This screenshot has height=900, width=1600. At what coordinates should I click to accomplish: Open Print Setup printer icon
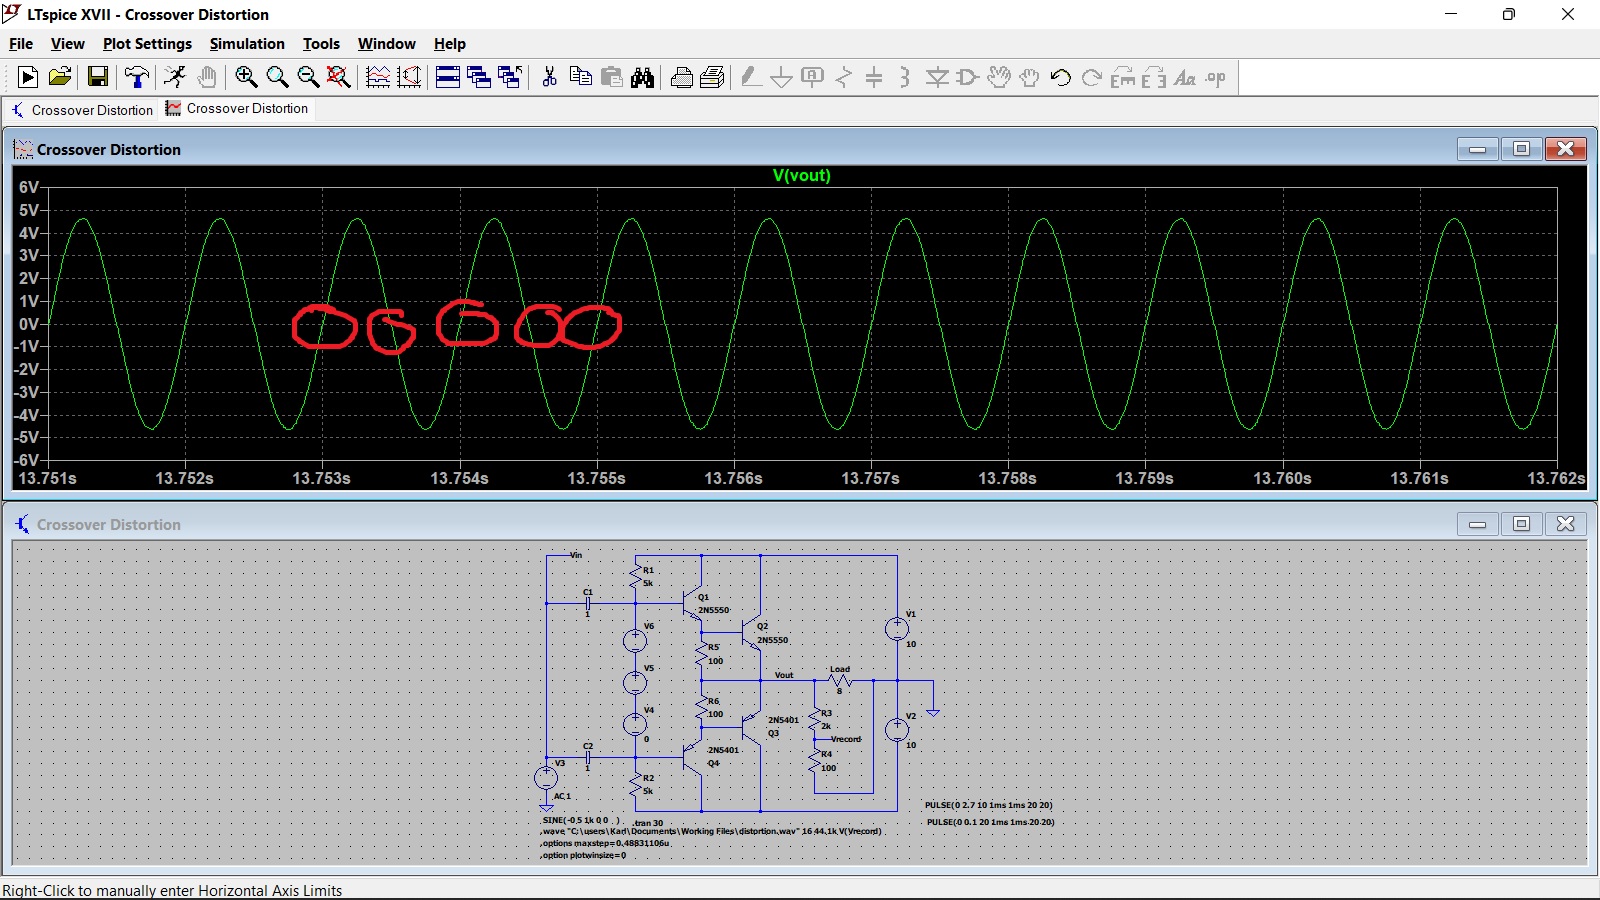click(681, 77)
